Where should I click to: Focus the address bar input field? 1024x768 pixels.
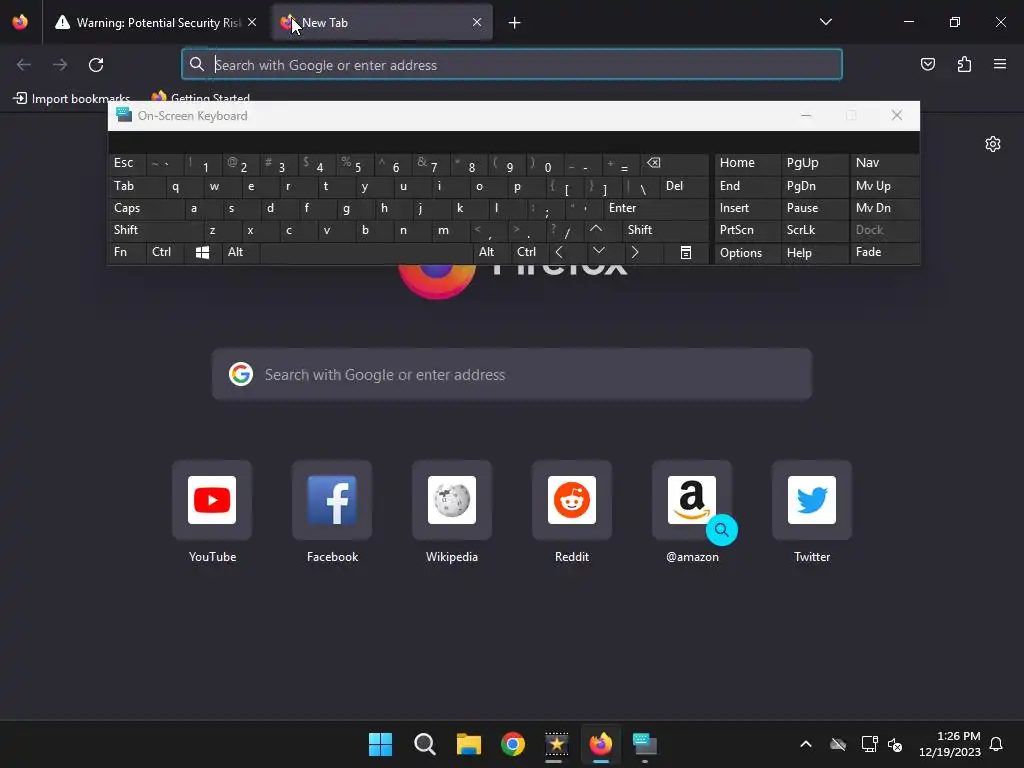click(x=512, y=65)
